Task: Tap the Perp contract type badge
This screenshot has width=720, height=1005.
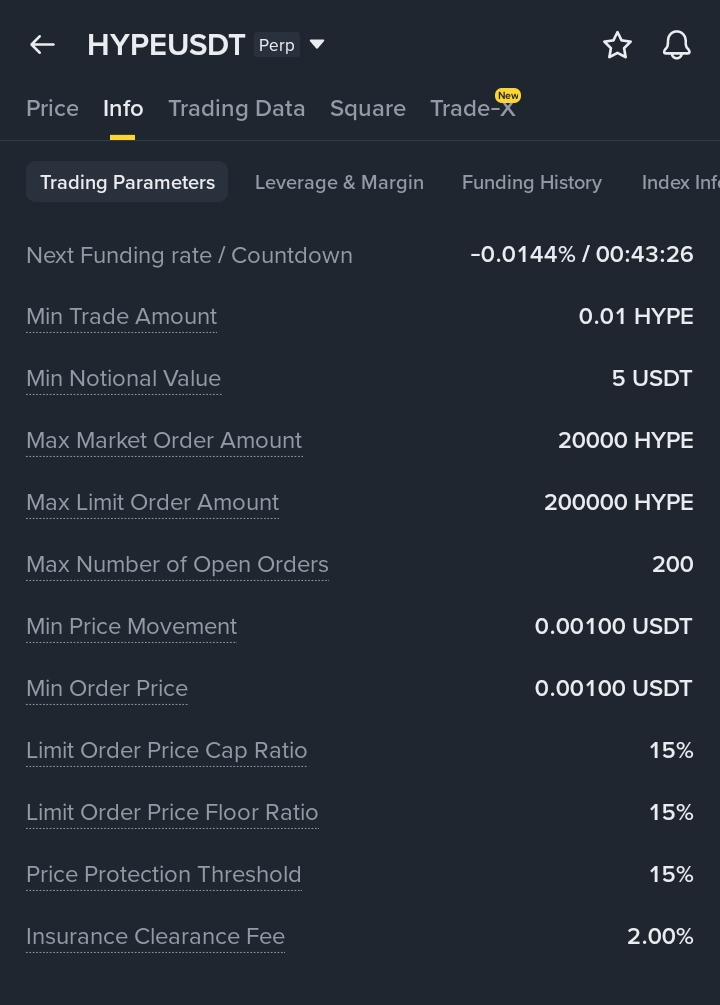Action: 276,45
